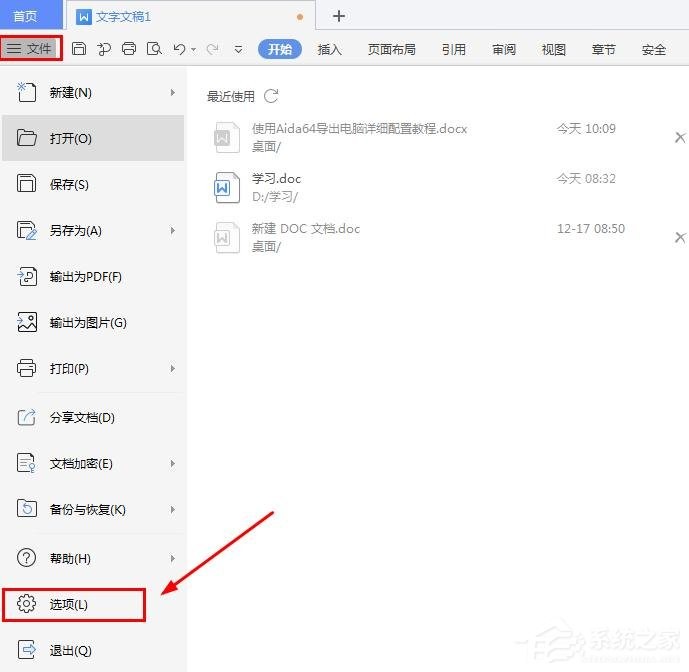This screenshot has width=689, height=672.
Task: Open recent file 使用Aida64导出电脑详细配置教程.docx
Action: click(359, 129)
